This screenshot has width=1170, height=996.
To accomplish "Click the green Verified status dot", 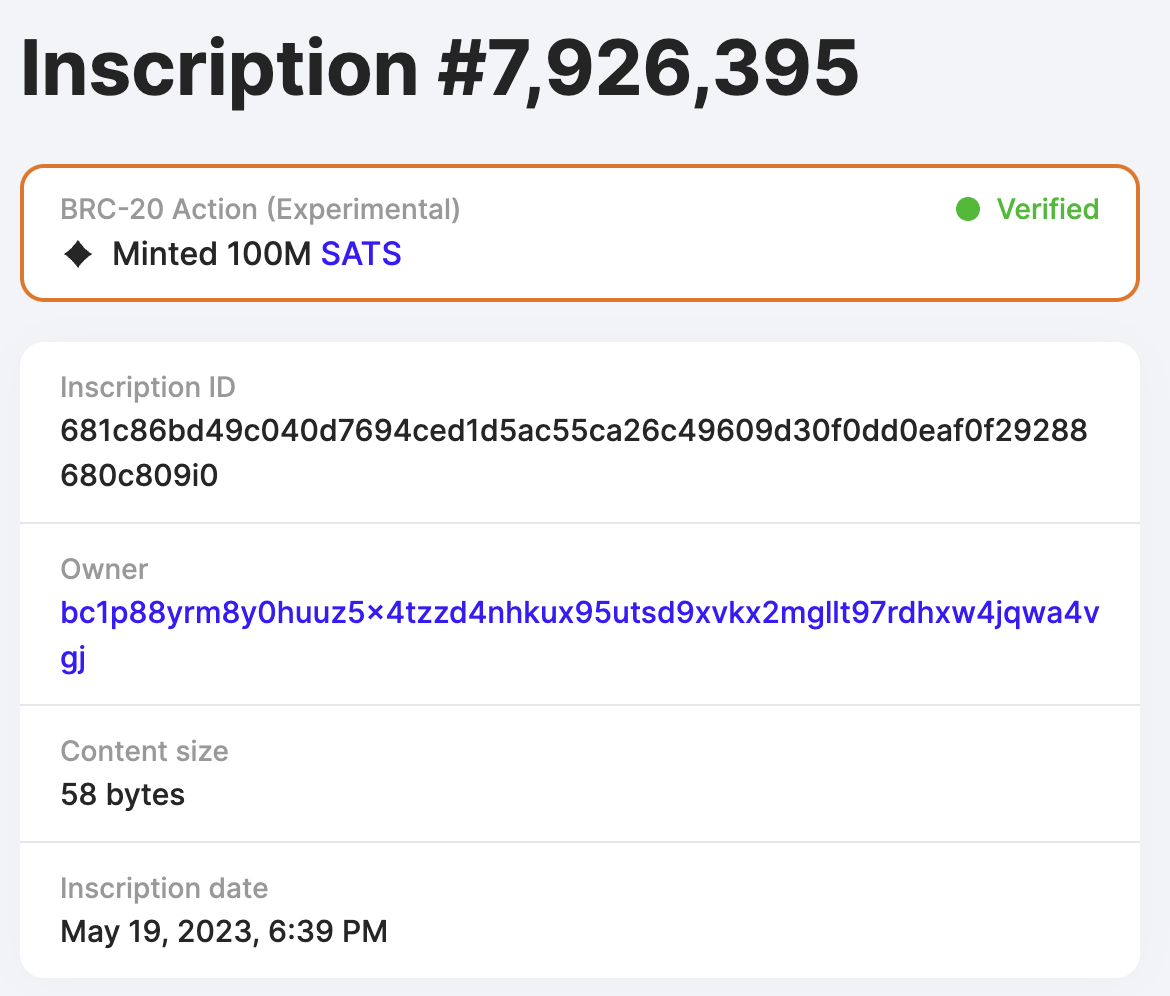I will coord(968,210).
